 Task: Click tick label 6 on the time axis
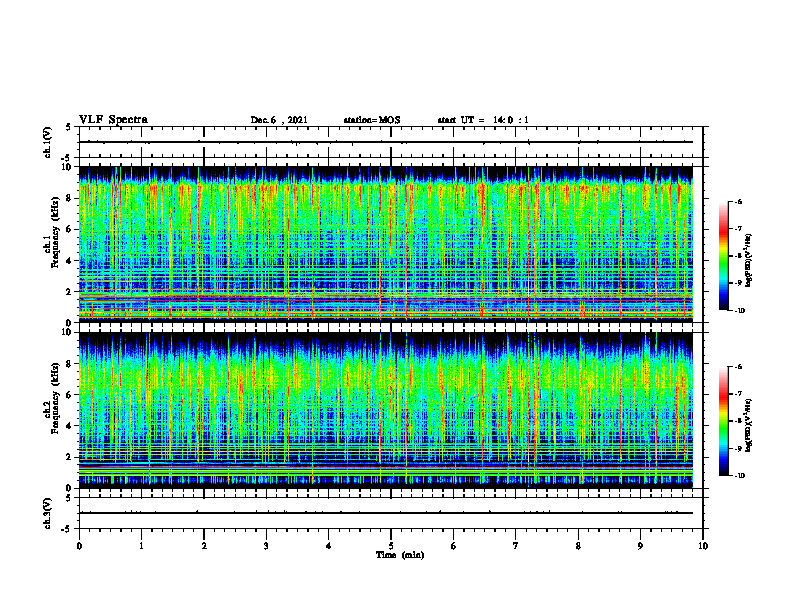tap(454, 546)
